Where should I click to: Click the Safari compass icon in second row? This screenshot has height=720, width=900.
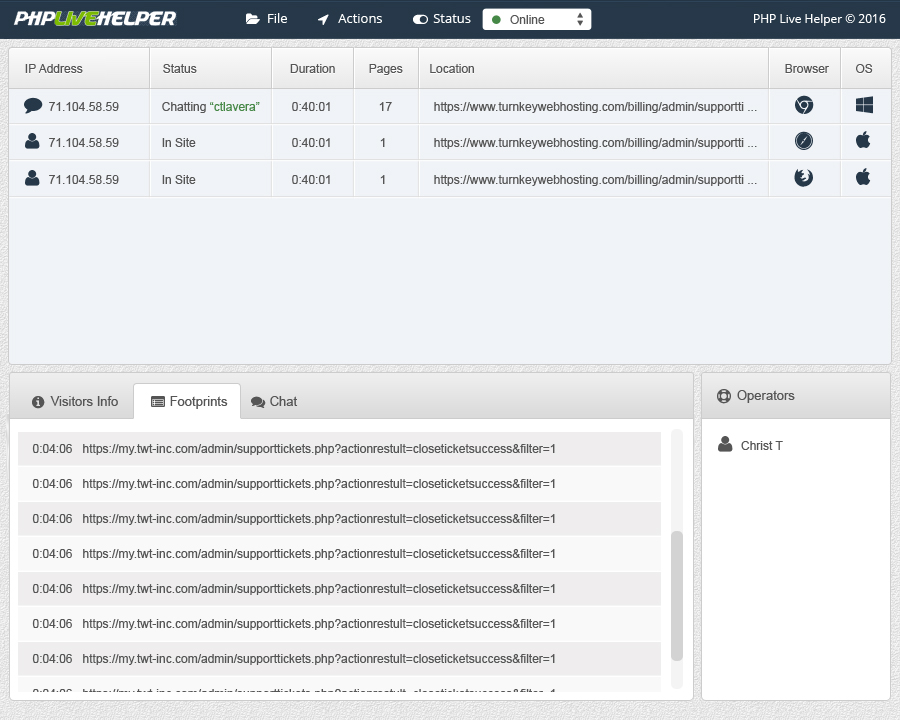click(x=803, y=141)
